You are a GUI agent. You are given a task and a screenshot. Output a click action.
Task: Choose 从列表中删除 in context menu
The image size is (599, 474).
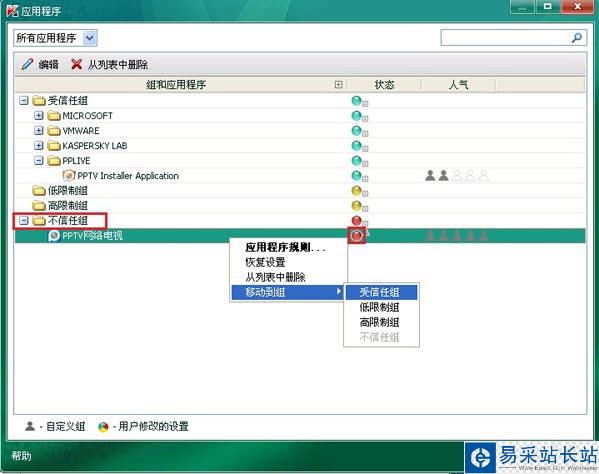click(289, 277)
